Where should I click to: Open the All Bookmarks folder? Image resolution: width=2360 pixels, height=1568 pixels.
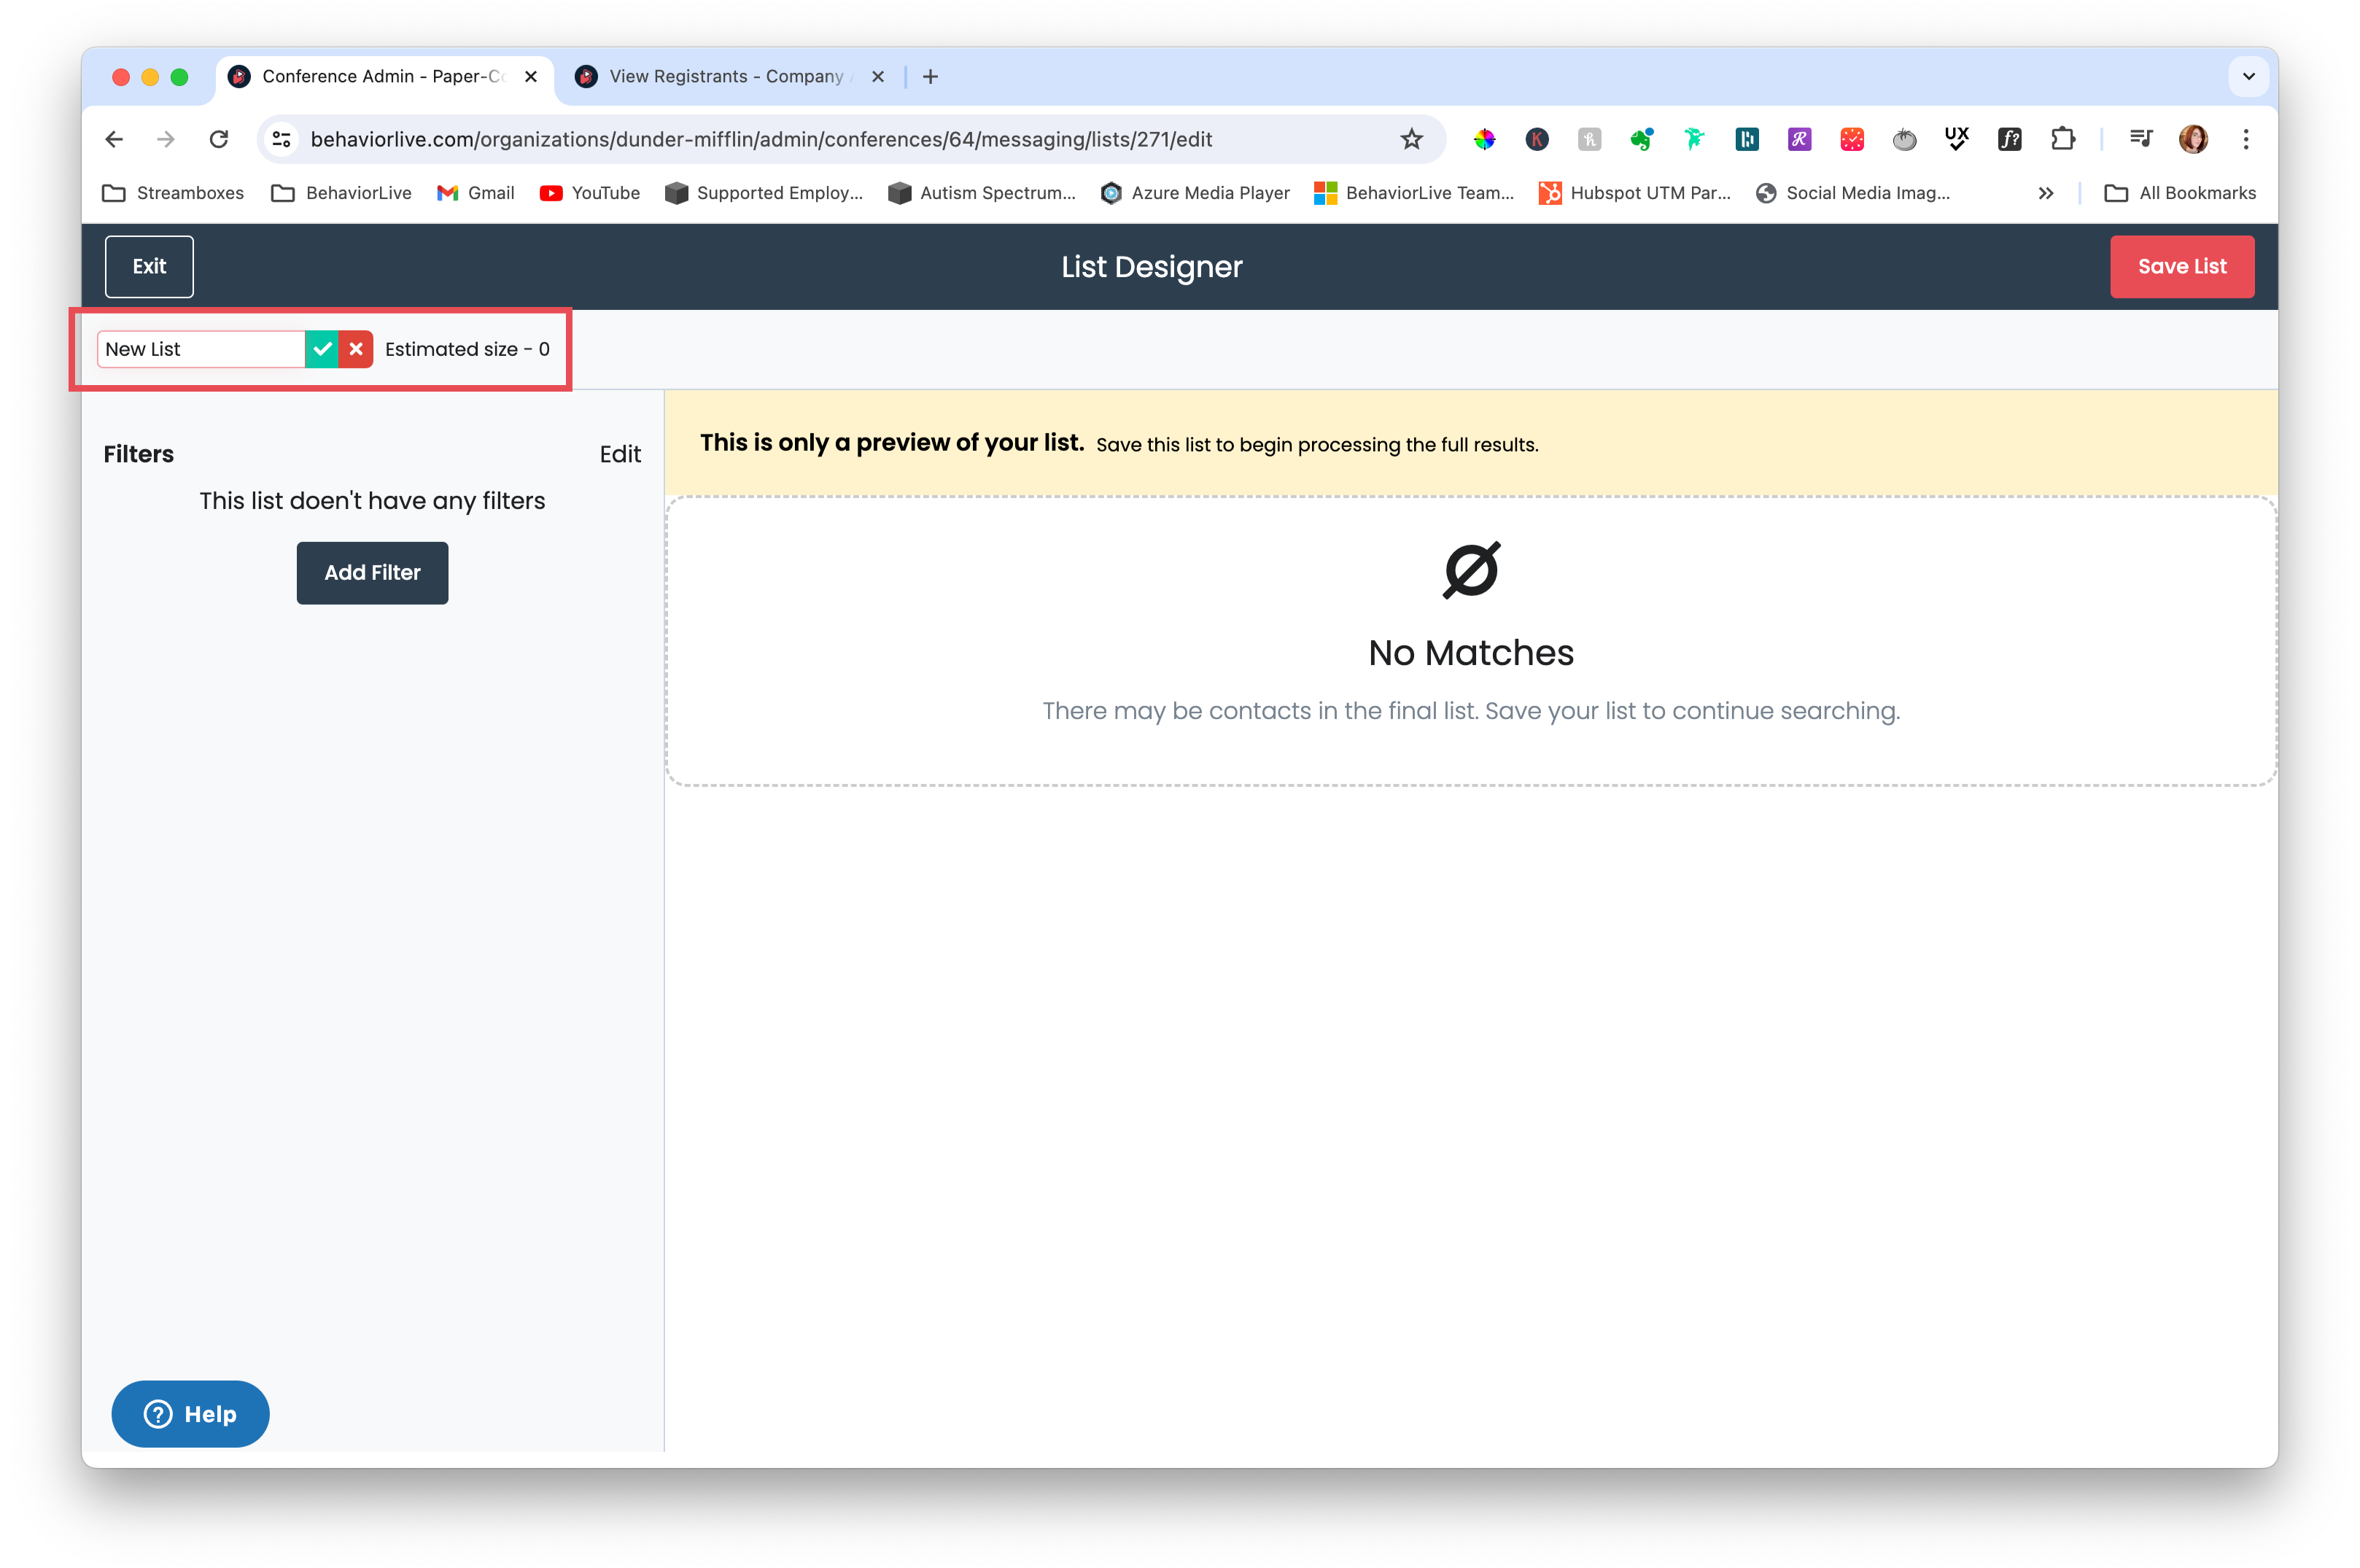point(2180,193)
